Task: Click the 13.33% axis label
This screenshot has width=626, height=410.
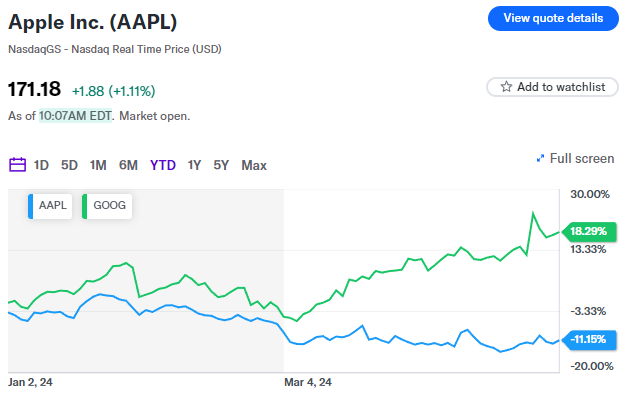Action: (588, 250)
